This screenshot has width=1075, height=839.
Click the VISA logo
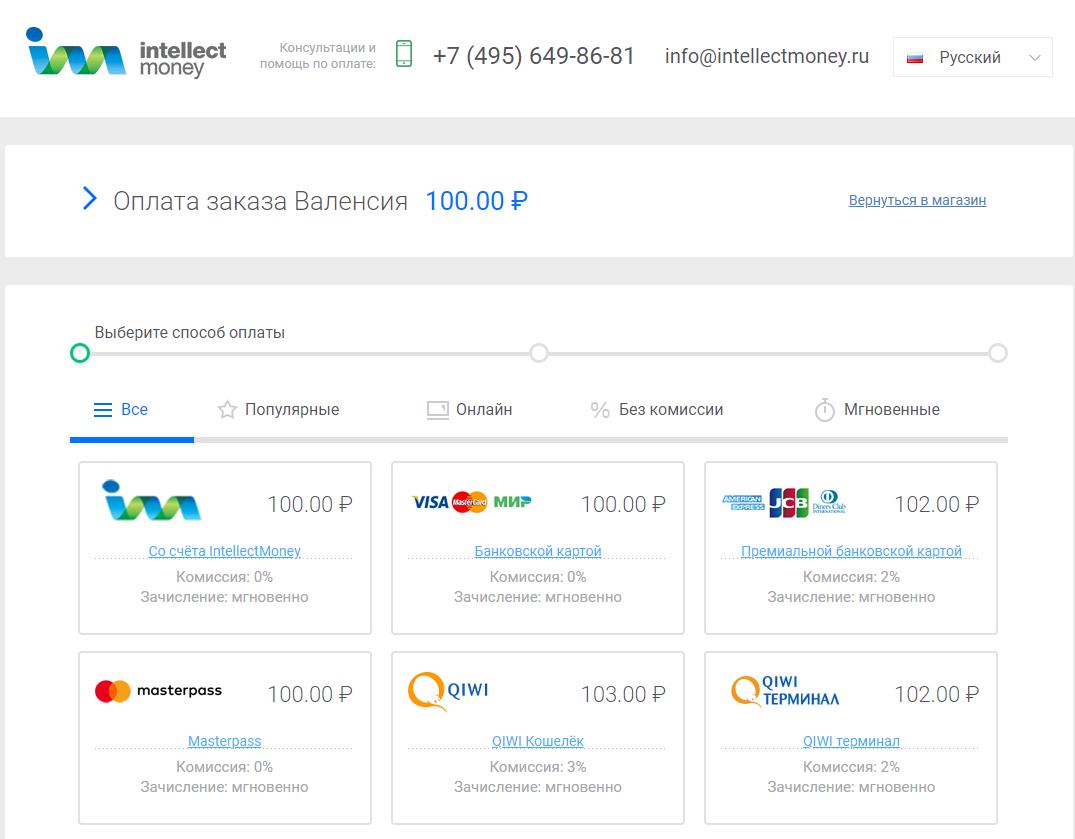[x=431, y=502]
